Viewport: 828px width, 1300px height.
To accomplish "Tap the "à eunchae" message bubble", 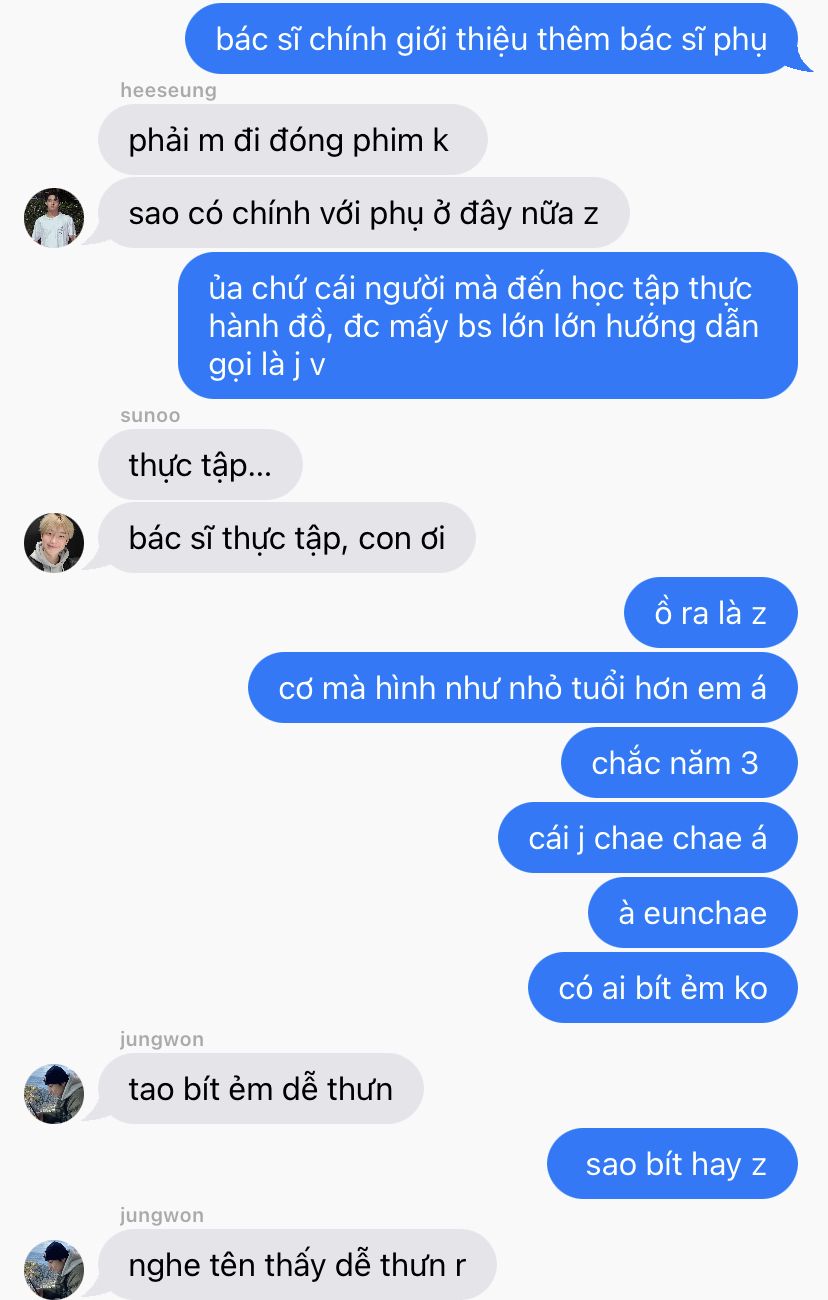I will click(693, 913).
